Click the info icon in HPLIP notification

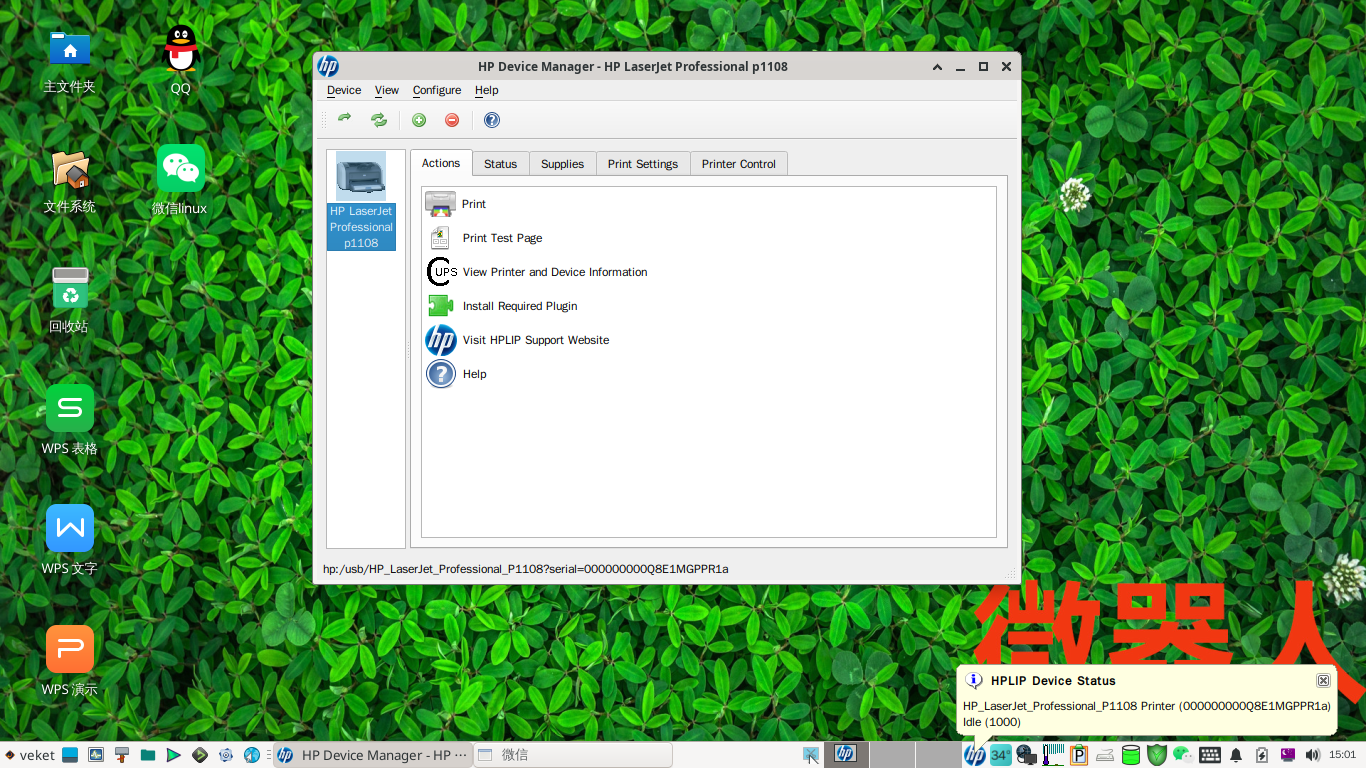(x=974, y=680)
